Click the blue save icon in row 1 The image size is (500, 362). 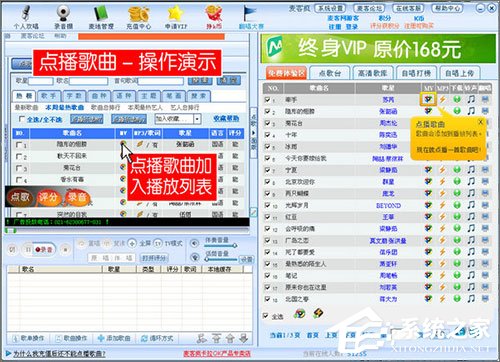coord(485,99)
